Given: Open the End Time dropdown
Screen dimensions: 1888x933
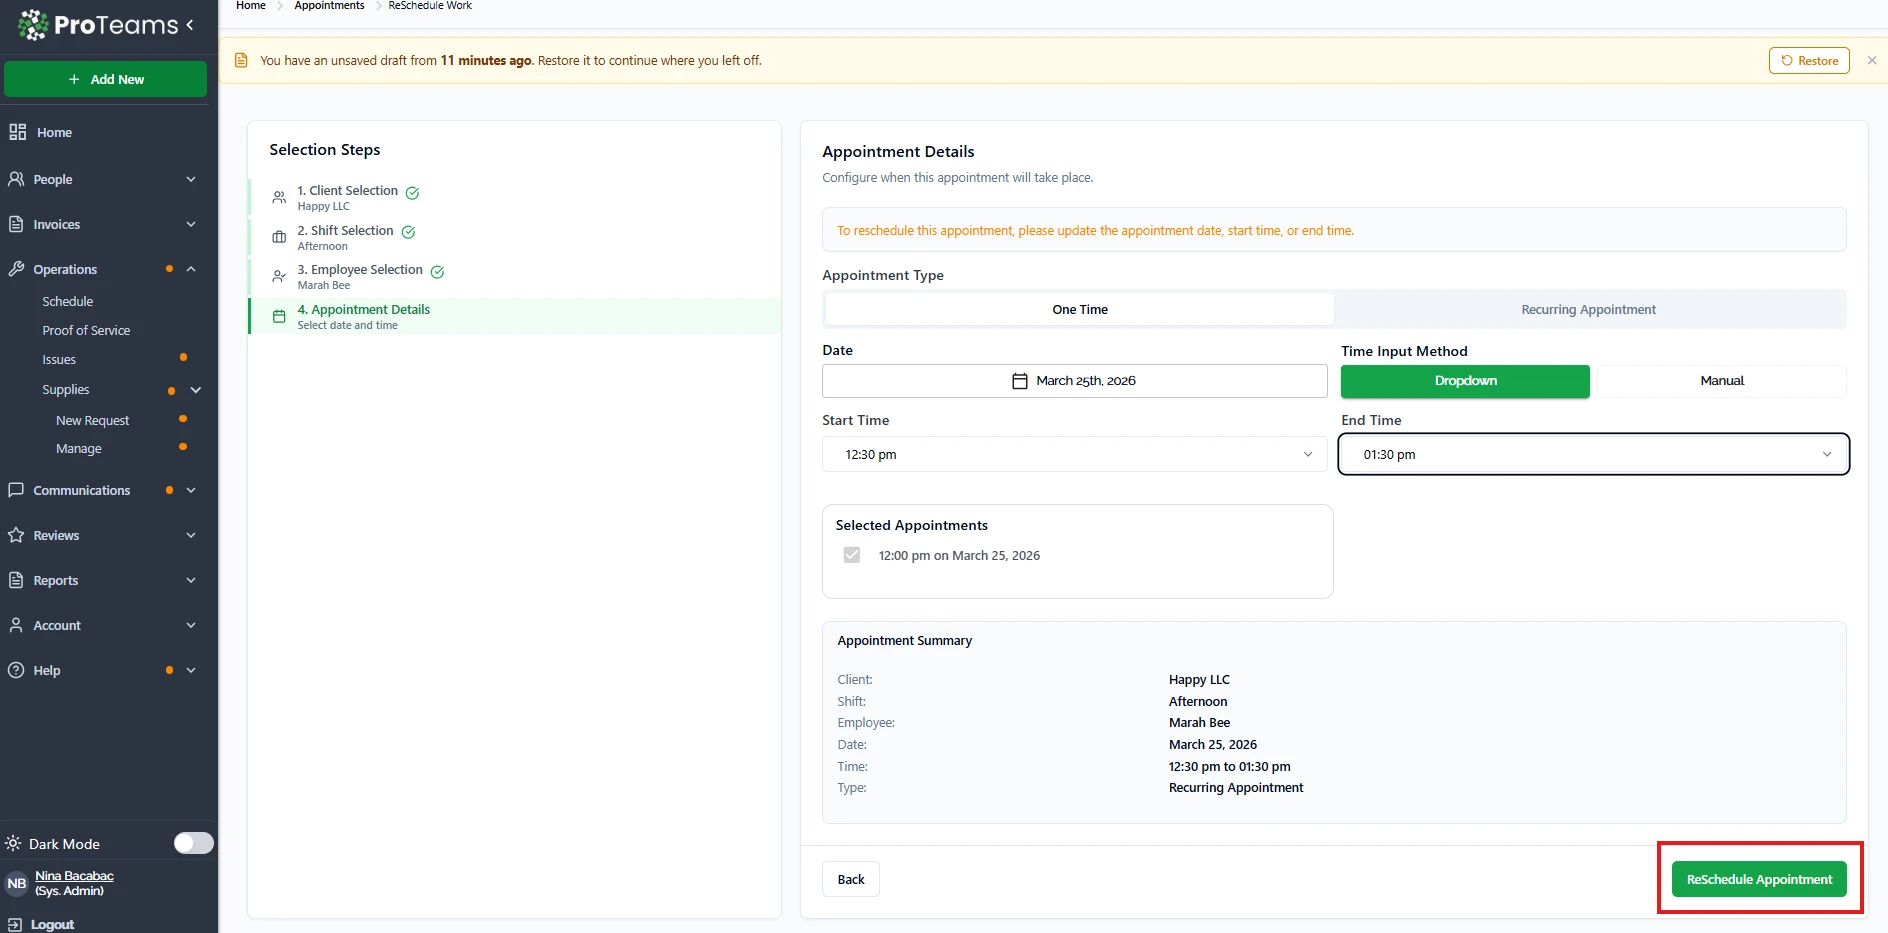Looking at the screenshot, I should pos(1593,454).
